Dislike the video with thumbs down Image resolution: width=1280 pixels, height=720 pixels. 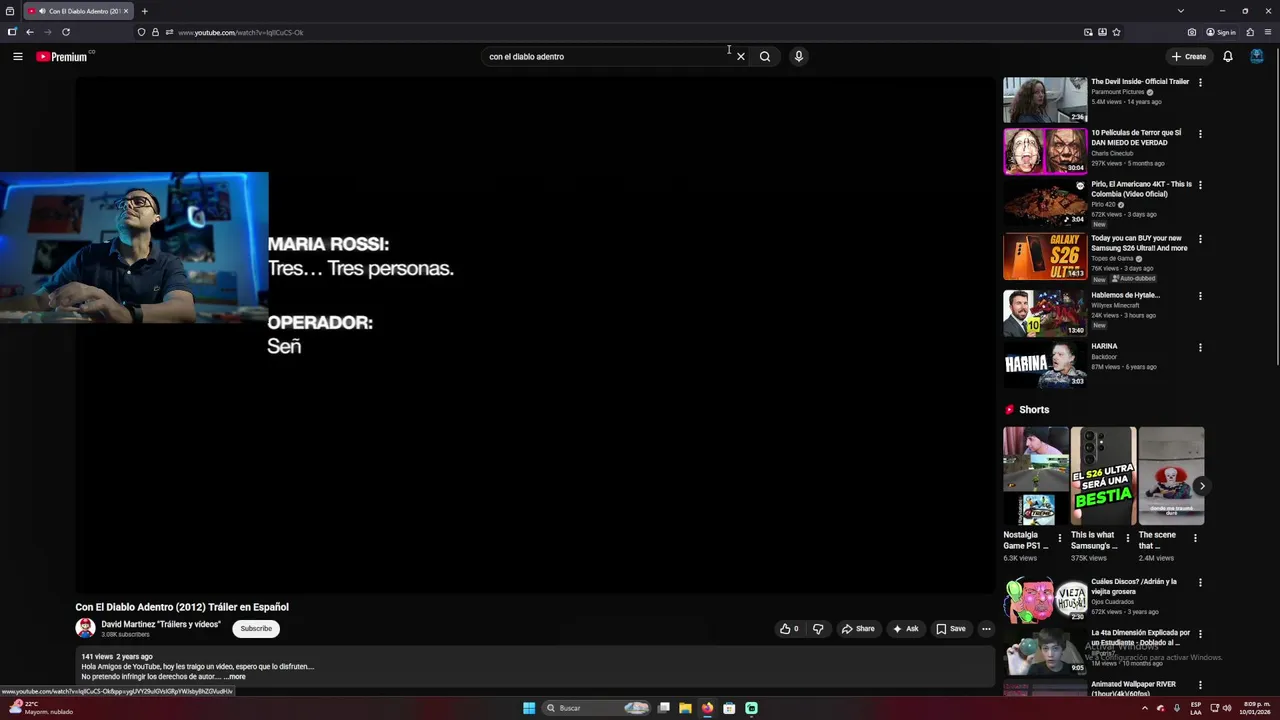pos(818,629)
